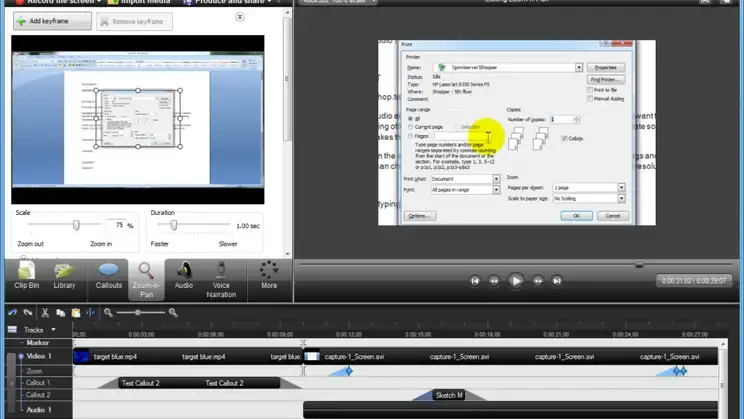Click the Split icon in the timeline toolbar
This screenshot has width=744, height=419.
click(91, 312)
